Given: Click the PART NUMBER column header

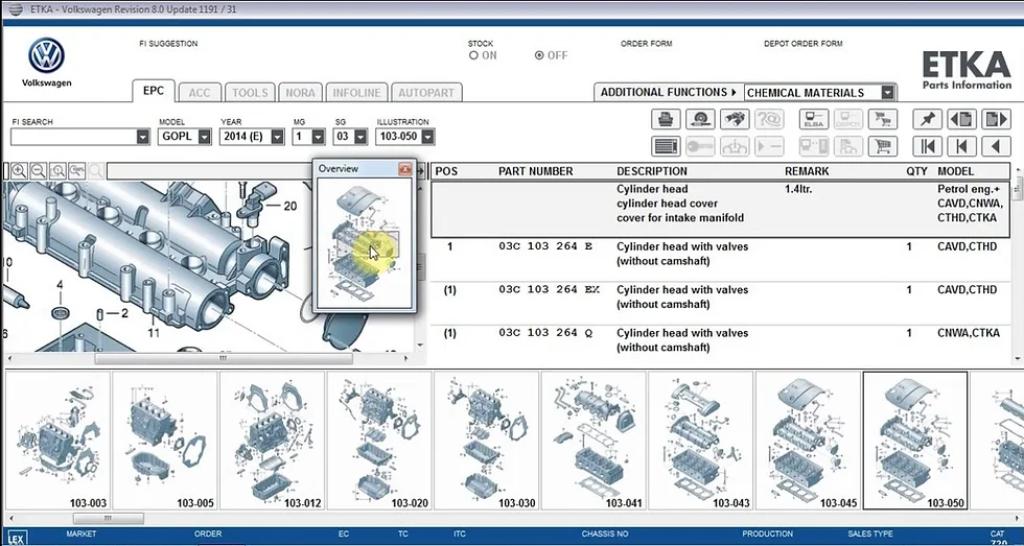Looking at the screenshot, I should 536,171.
